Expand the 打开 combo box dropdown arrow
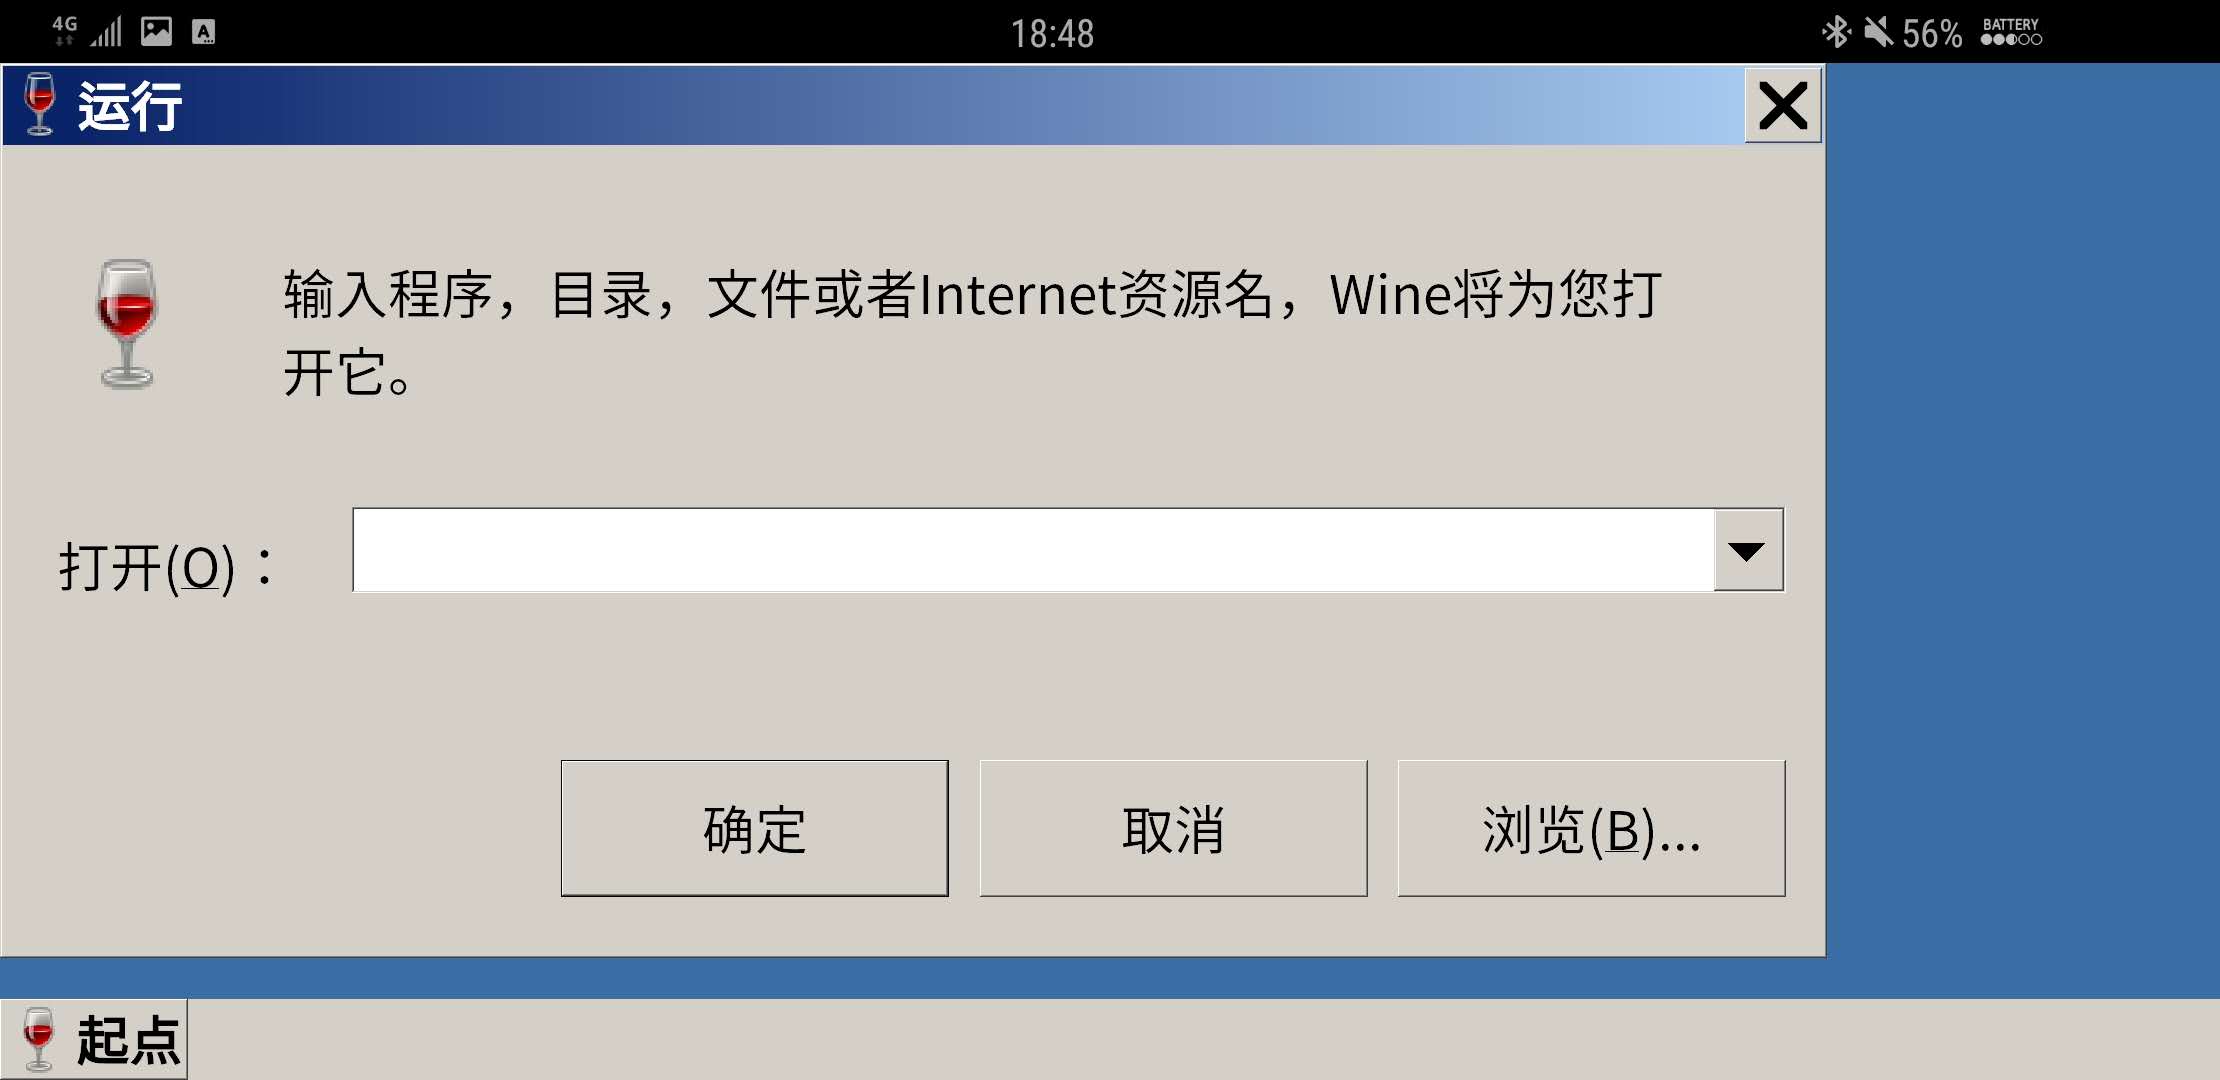The image size is (2220, 1080). pos(1748,551)
